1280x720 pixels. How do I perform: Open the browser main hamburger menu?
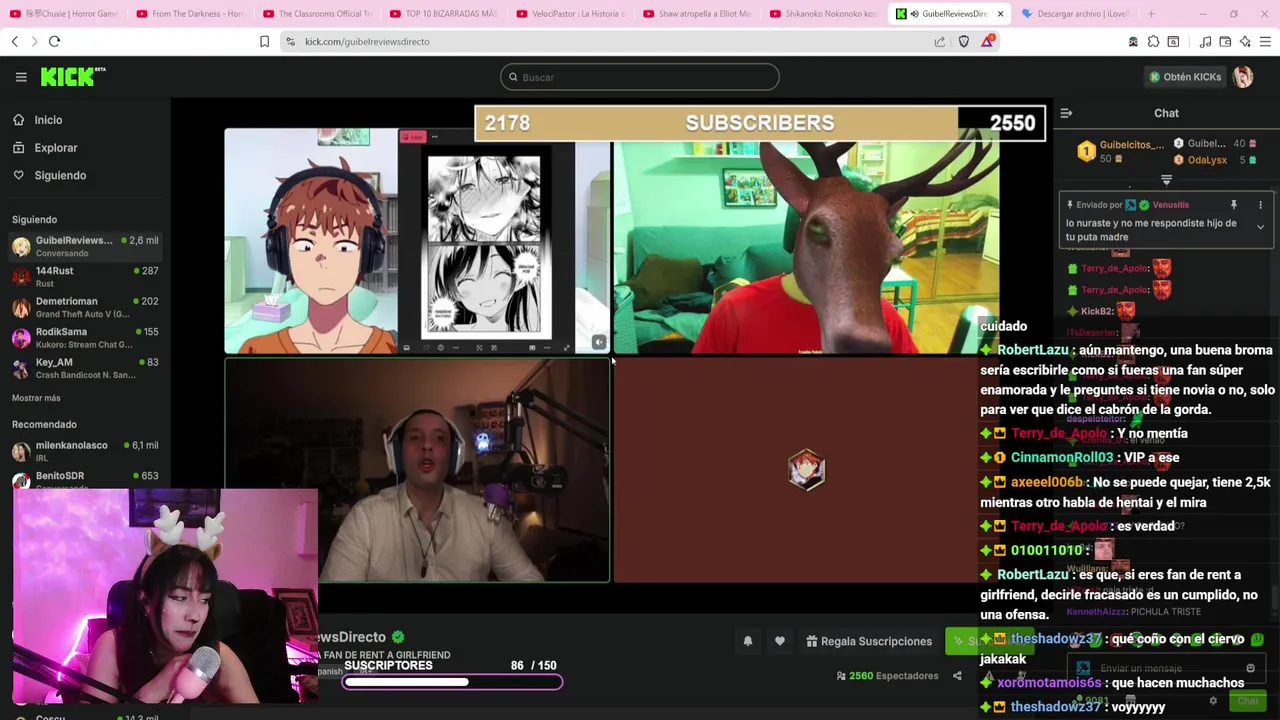tap(1265, 41)
